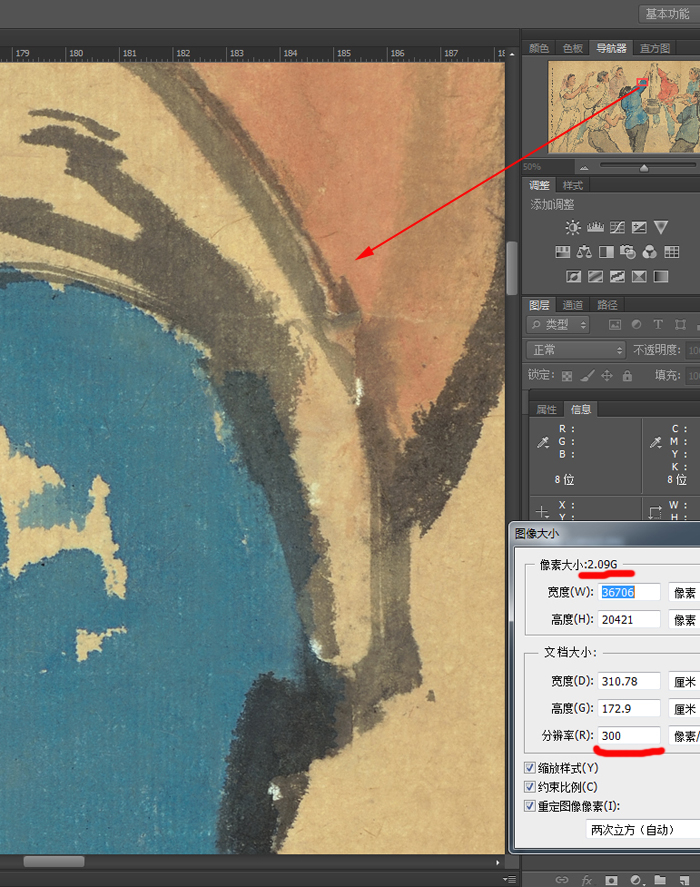Add a Levels adjustment layer
700x887 pixels.
[595, 227]
